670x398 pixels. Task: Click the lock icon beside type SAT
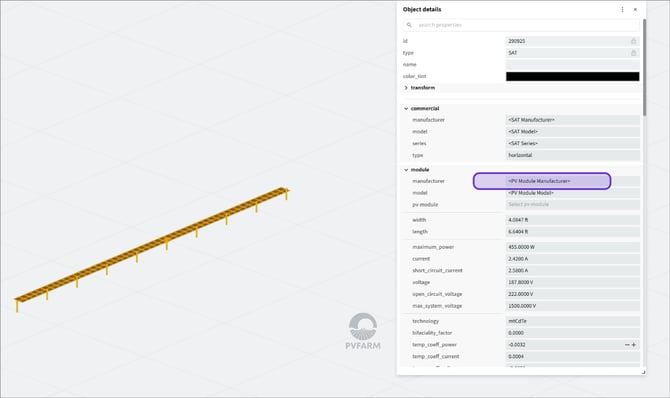pos(633,53)
